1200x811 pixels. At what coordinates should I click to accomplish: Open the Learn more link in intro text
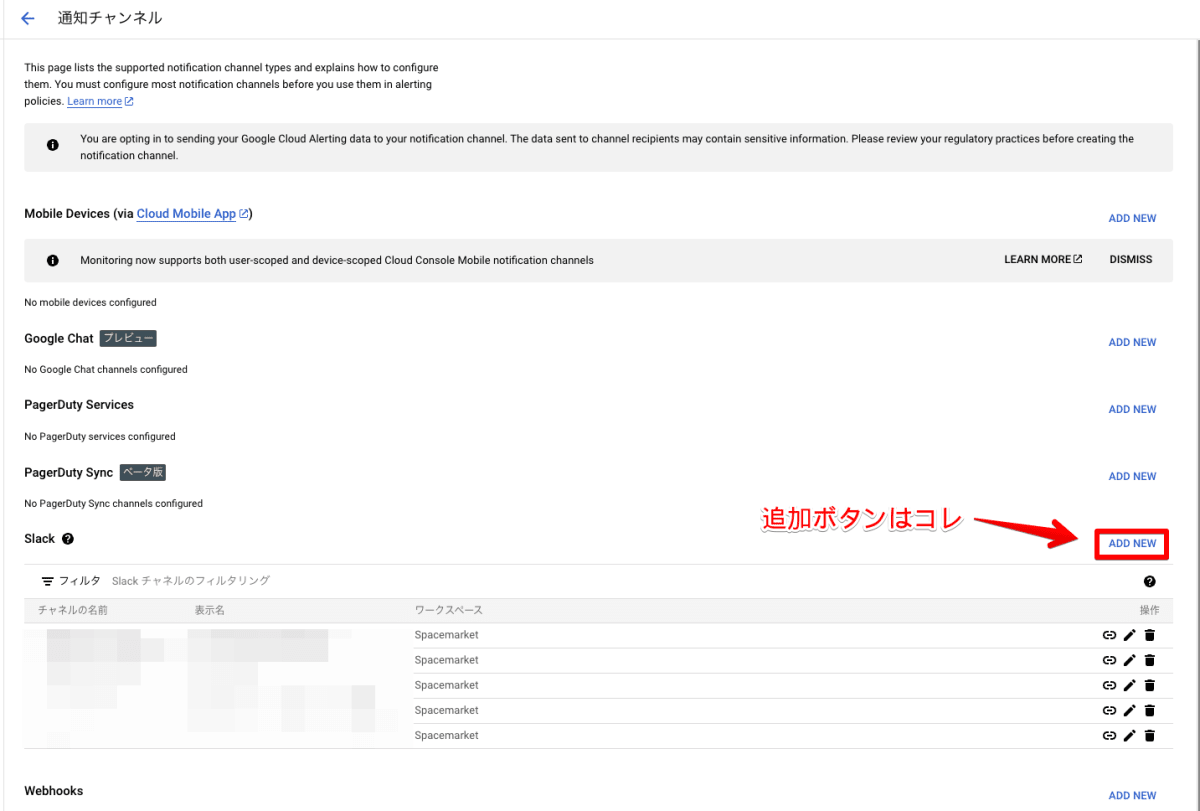100,101
